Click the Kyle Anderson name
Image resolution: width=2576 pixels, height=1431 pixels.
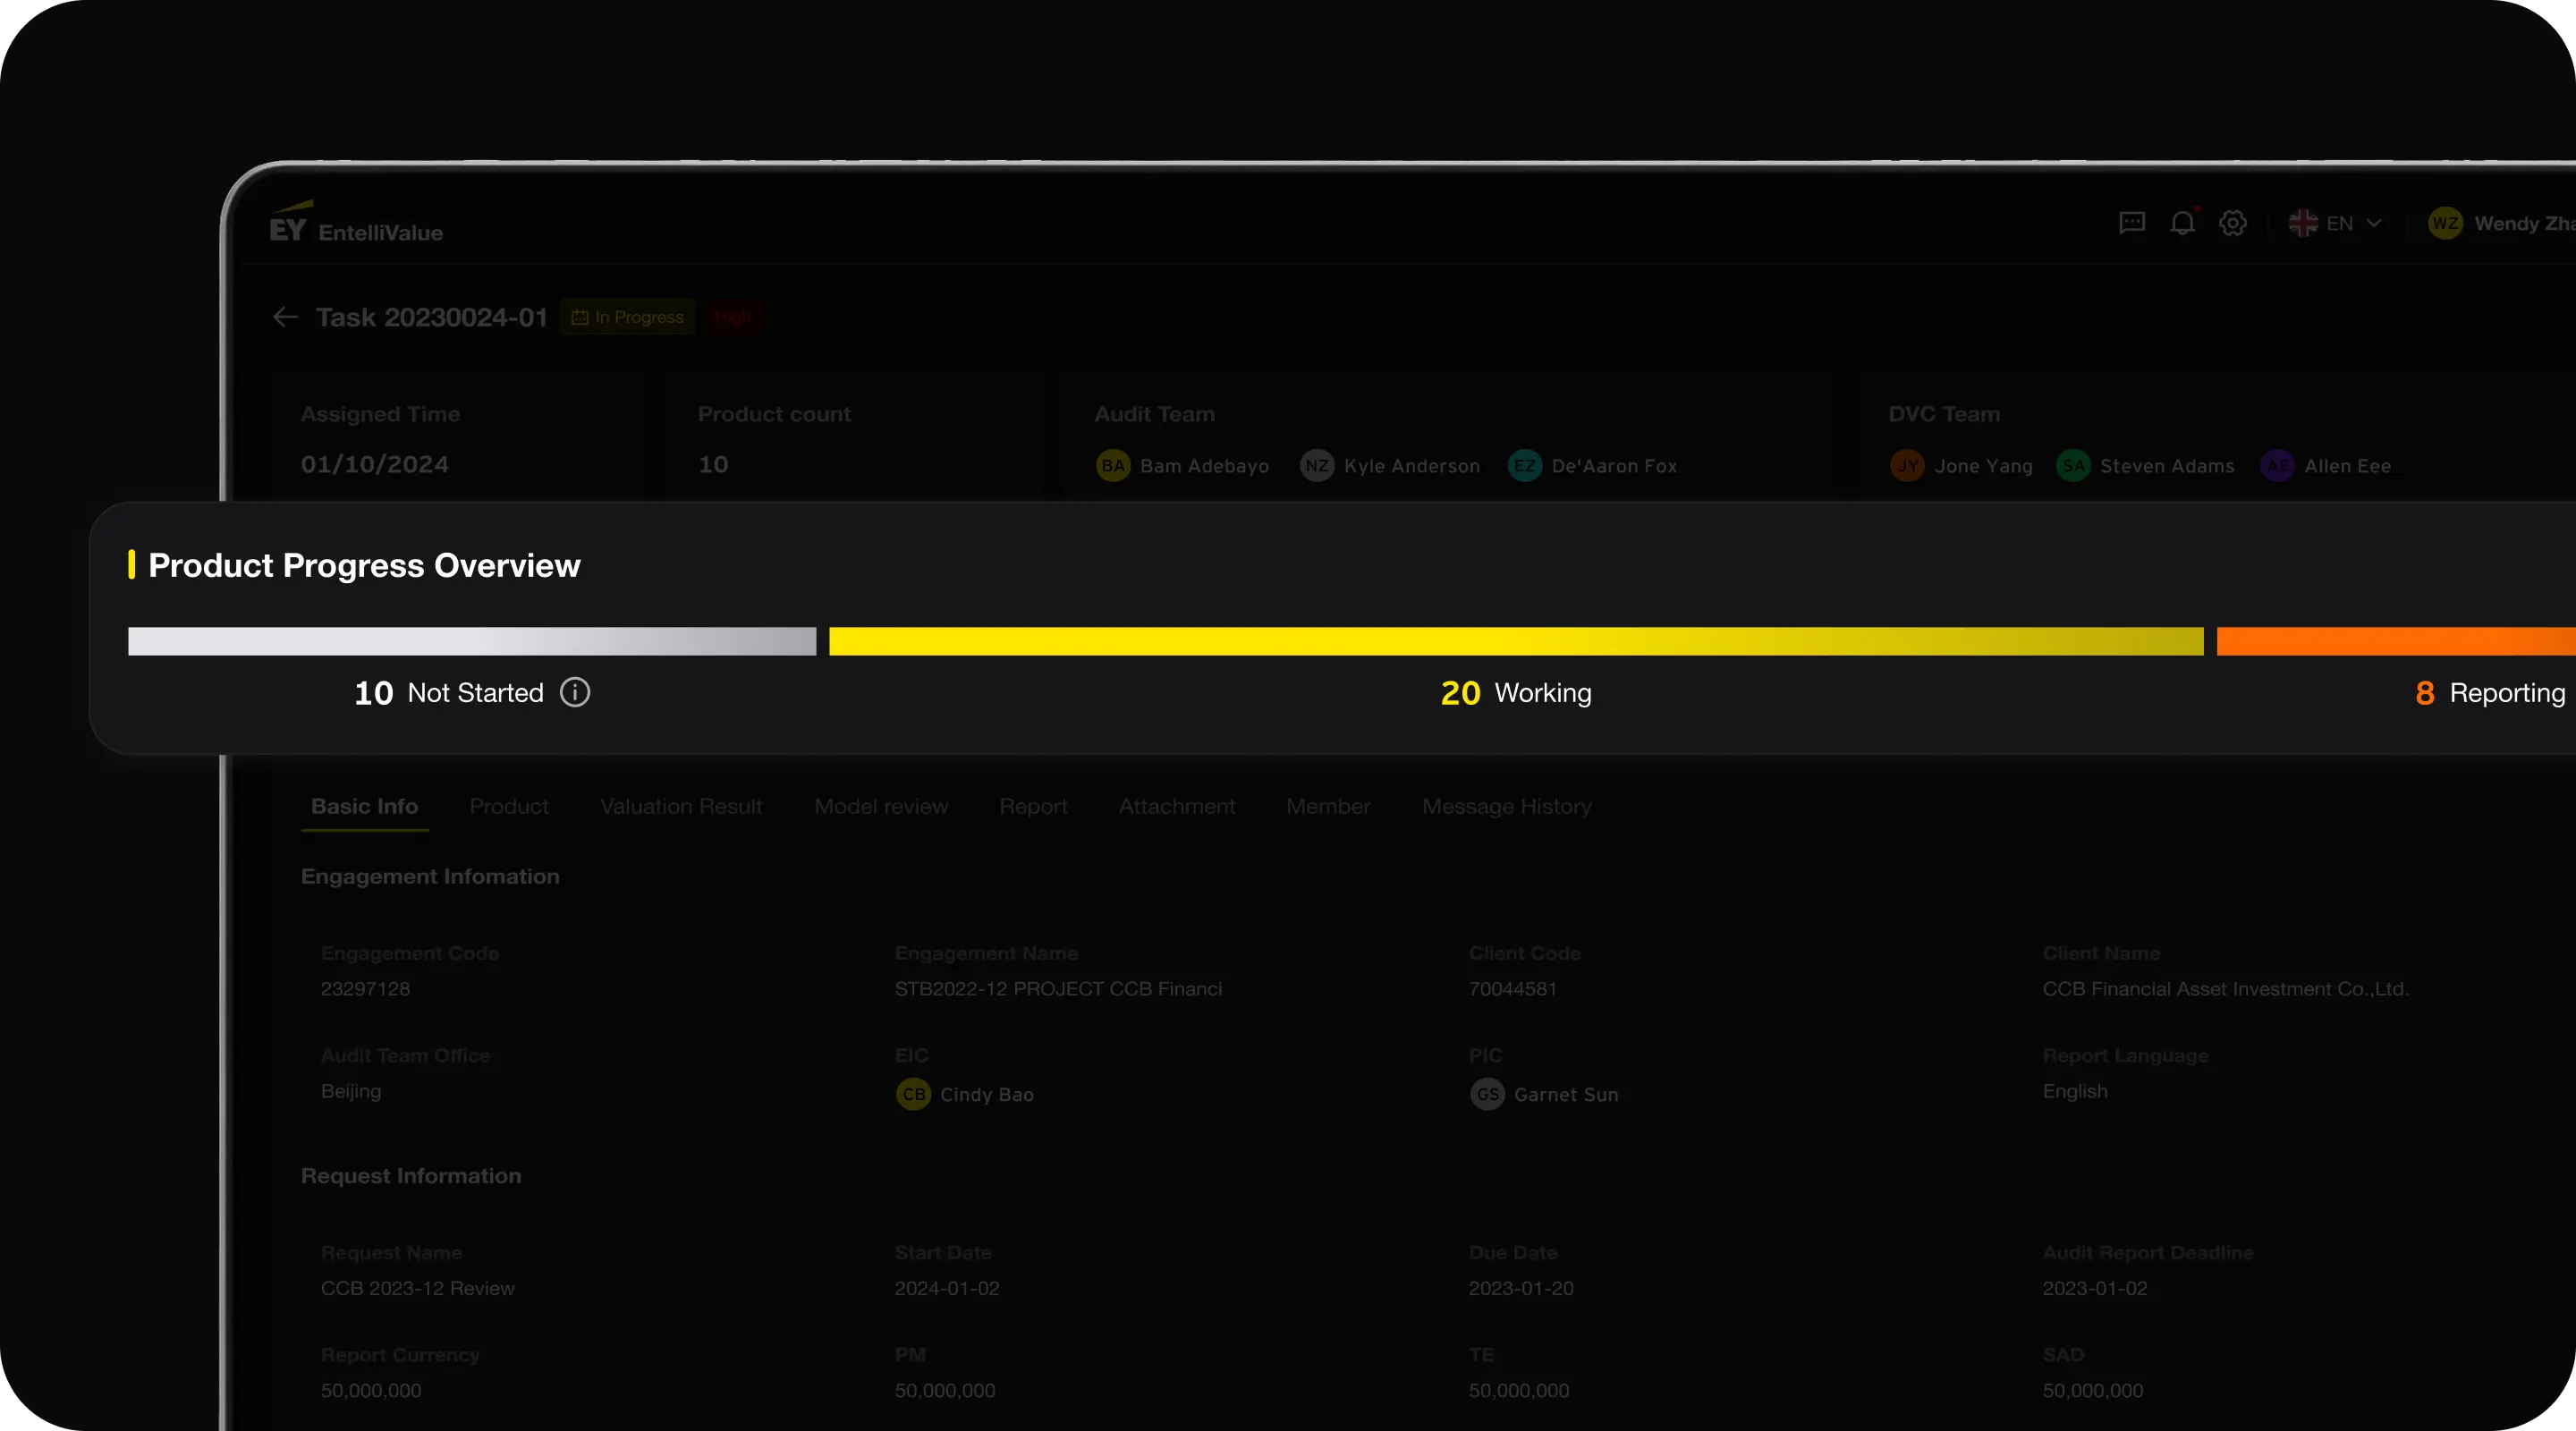1411,466
